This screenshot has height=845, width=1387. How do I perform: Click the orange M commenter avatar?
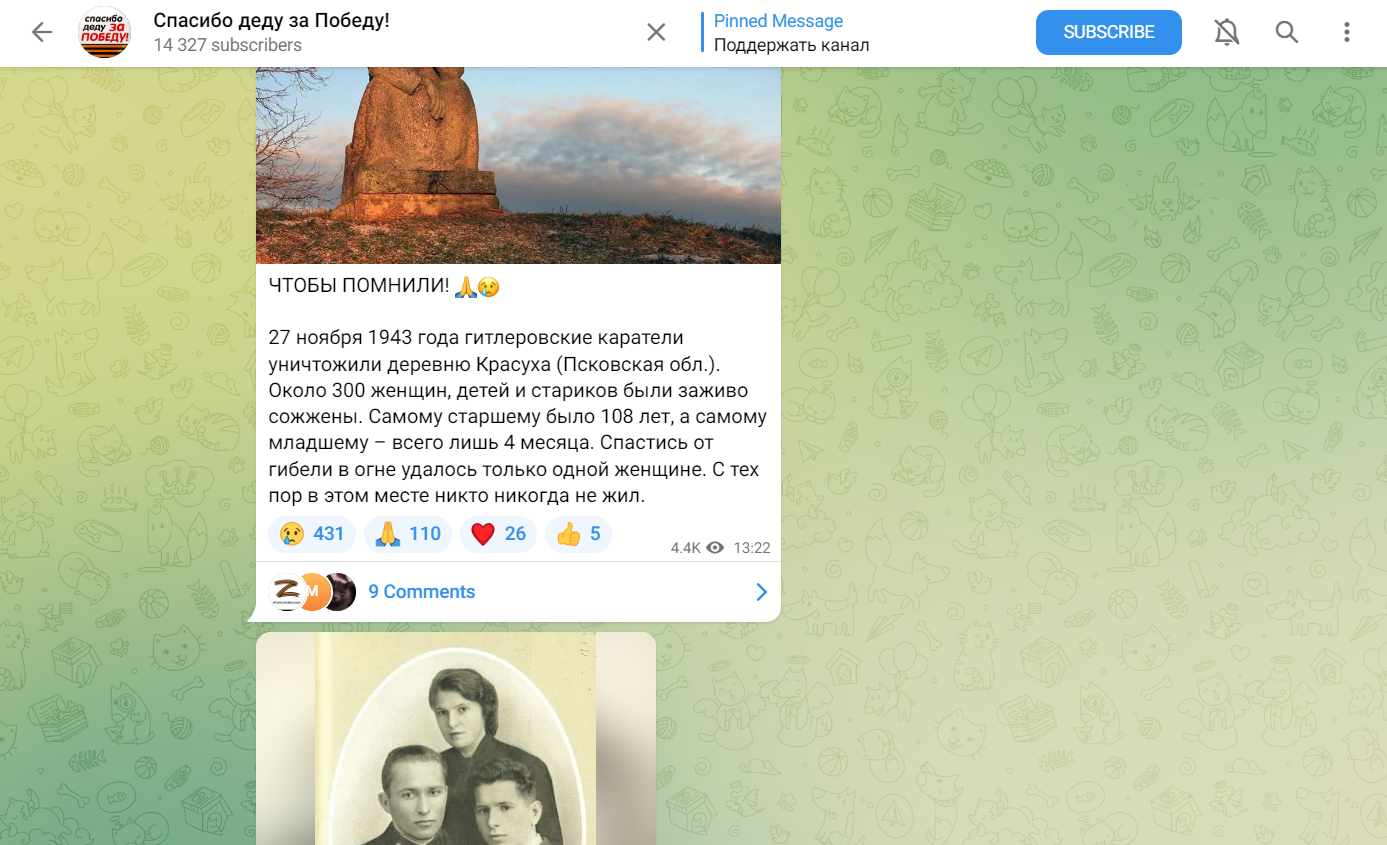coord(313,592)
